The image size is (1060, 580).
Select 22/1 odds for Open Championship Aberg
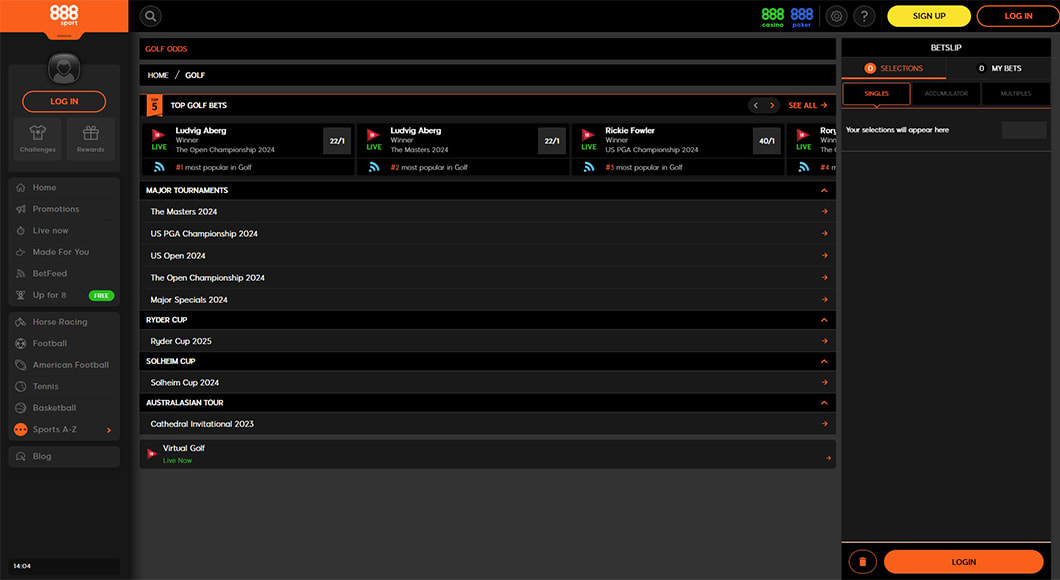click(x=337, y=141)
